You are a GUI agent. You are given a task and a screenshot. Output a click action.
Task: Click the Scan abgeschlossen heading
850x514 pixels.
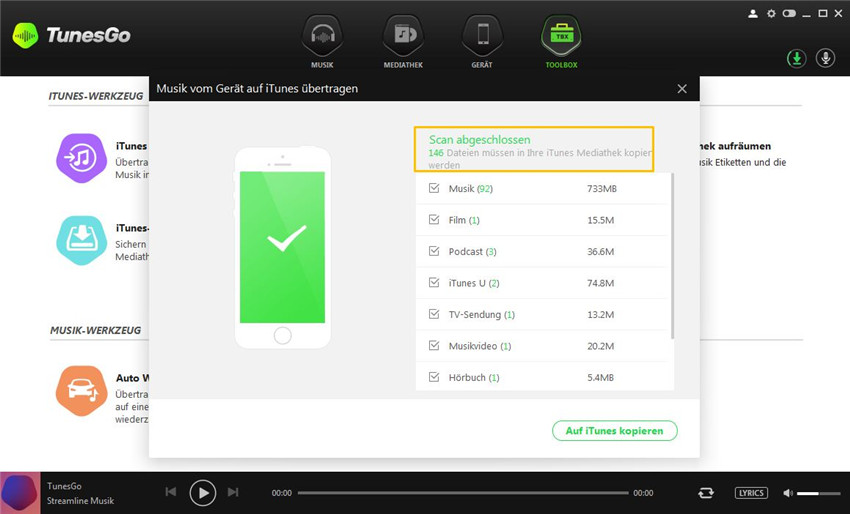[x=480, y=139]
